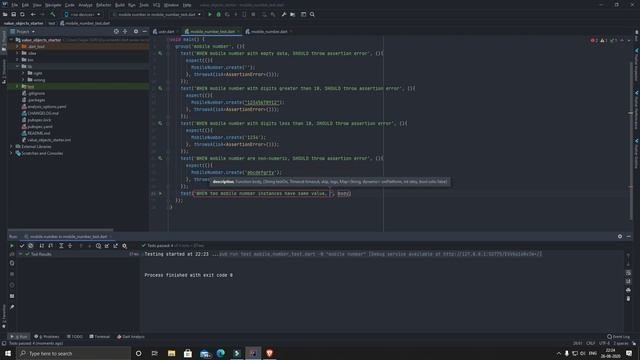
Task: Click the pin tab icon in Run sidebar
Action: click(x=12, y=307)
